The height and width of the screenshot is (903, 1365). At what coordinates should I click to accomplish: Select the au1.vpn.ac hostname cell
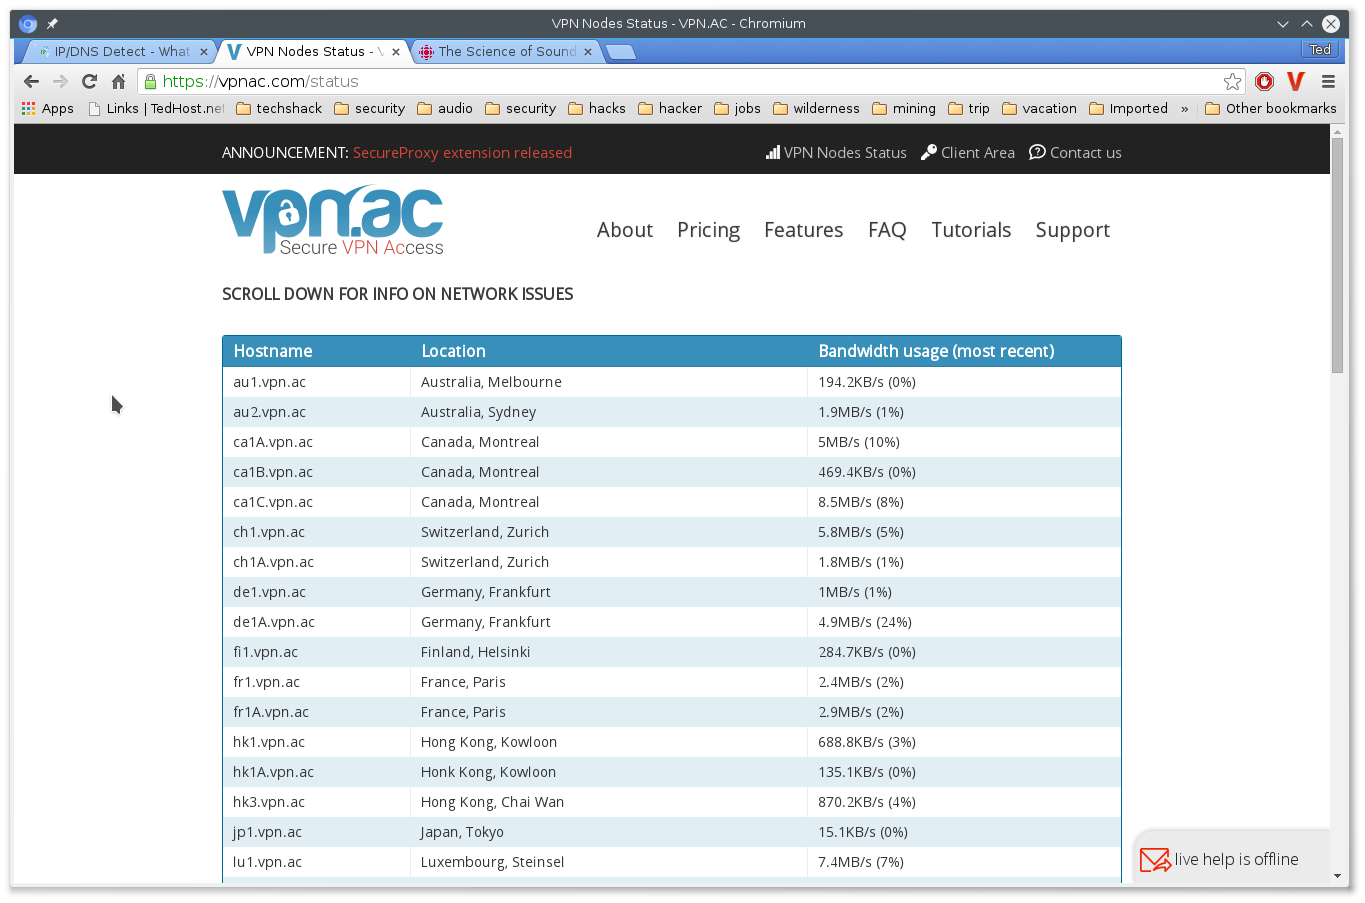316,382
